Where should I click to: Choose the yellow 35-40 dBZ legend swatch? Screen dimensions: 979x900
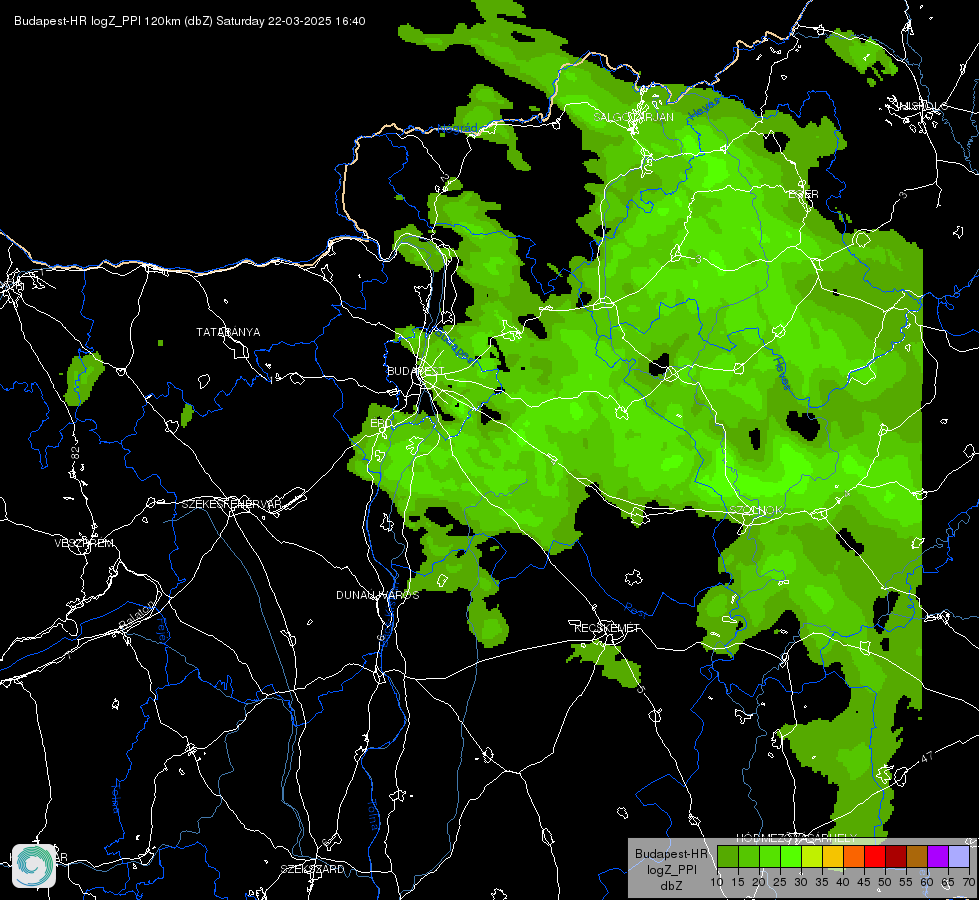(x=833, y=856)
